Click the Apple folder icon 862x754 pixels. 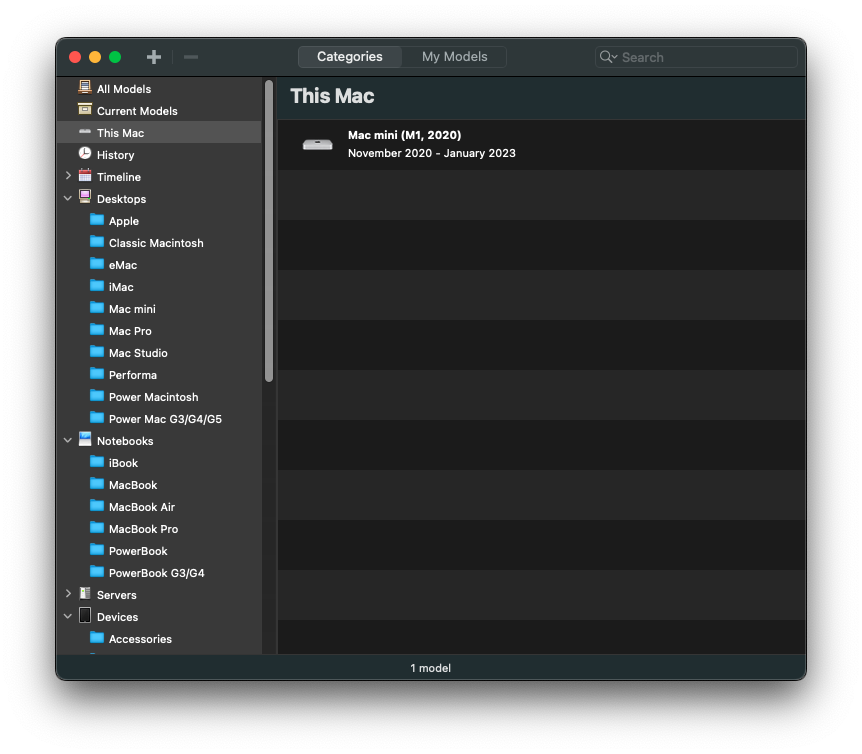pos(97,220)
